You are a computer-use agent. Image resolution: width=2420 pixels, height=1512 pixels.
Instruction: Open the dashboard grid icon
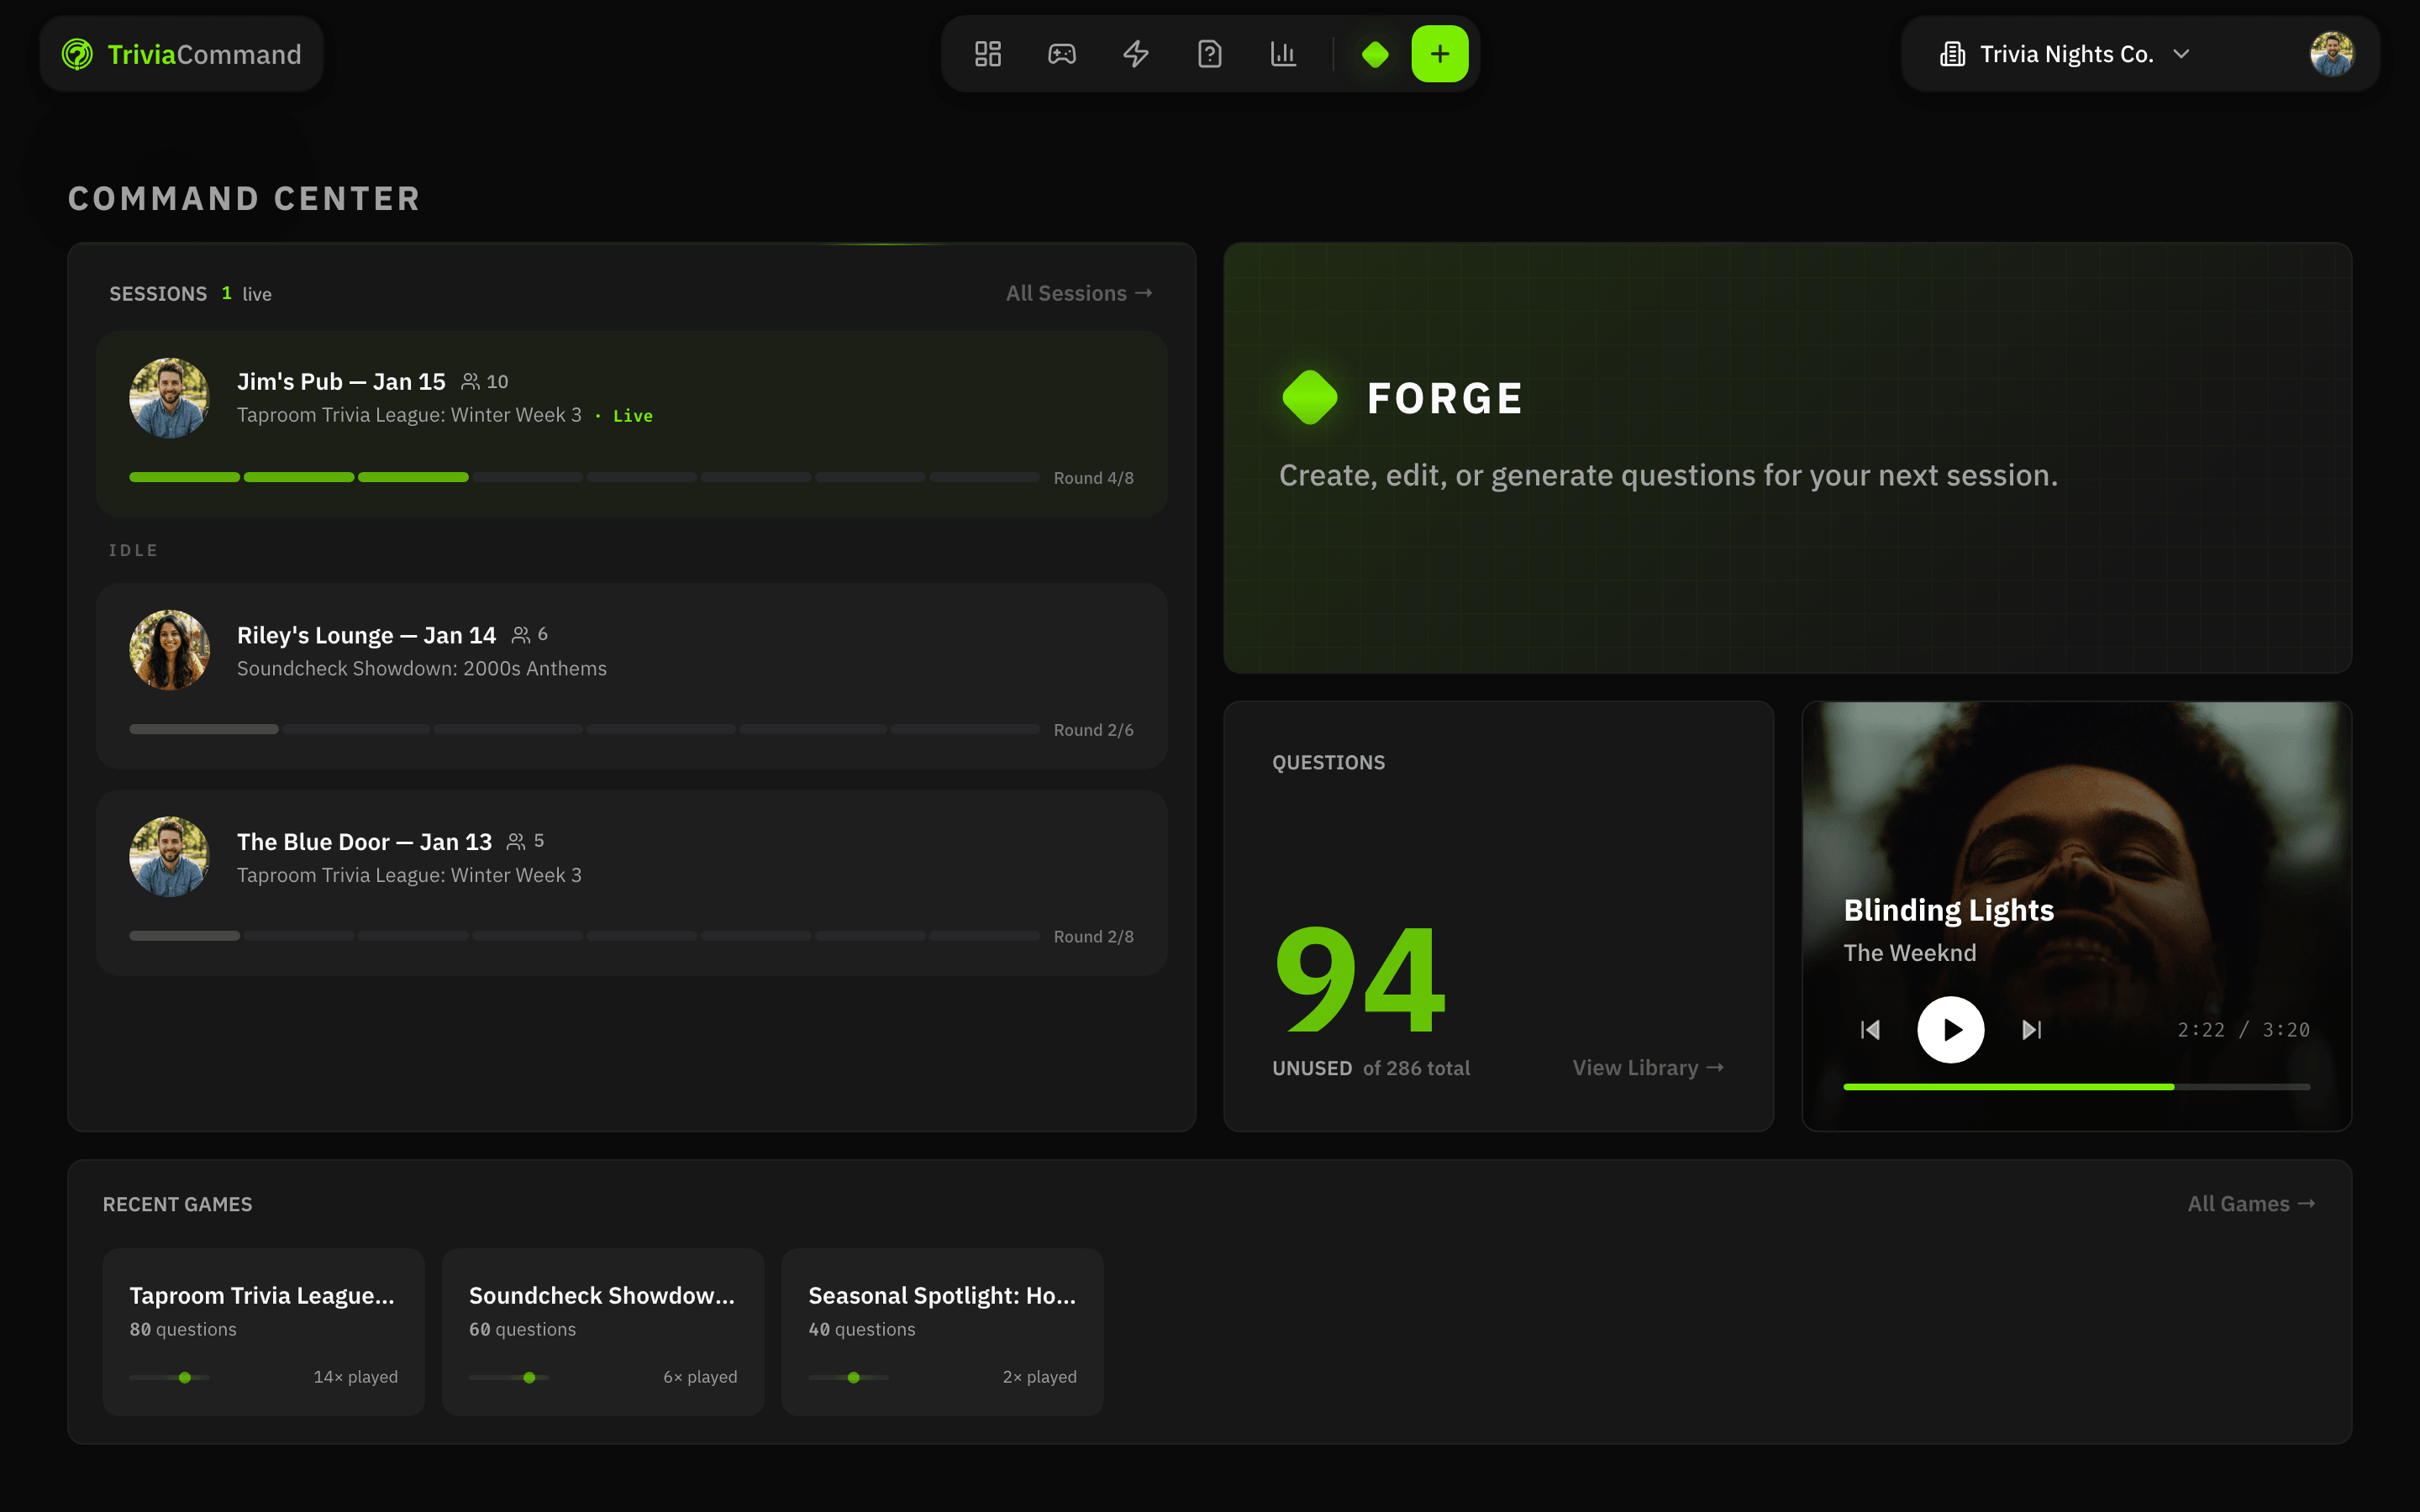[x=988, y=53]
